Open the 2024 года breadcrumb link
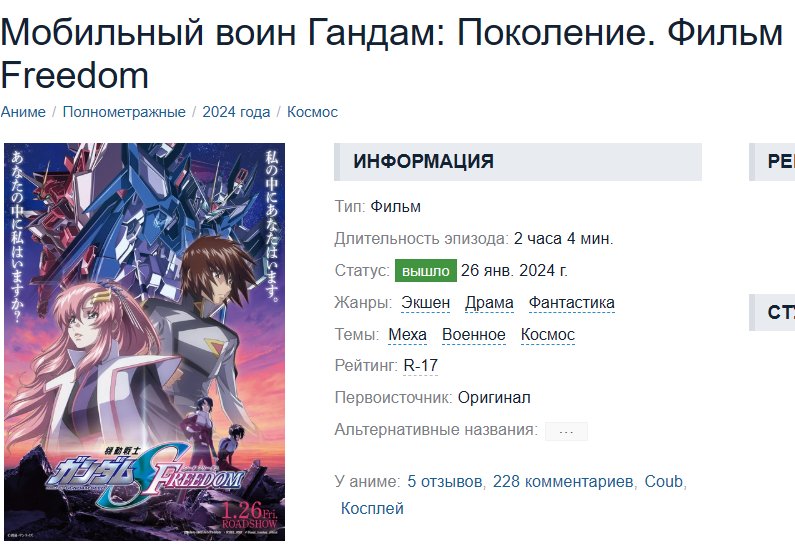The image size is (795, 549). [236, 112]
